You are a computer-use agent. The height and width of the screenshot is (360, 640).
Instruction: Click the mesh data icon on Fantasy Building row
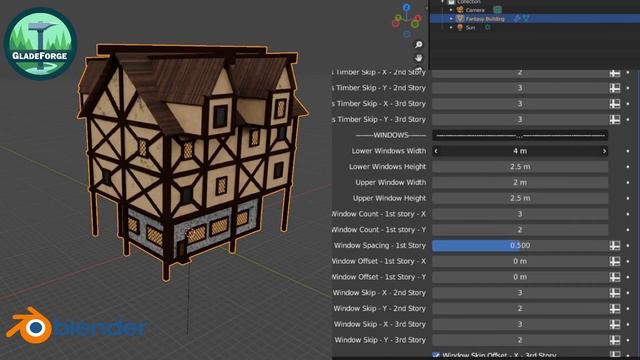526,18
